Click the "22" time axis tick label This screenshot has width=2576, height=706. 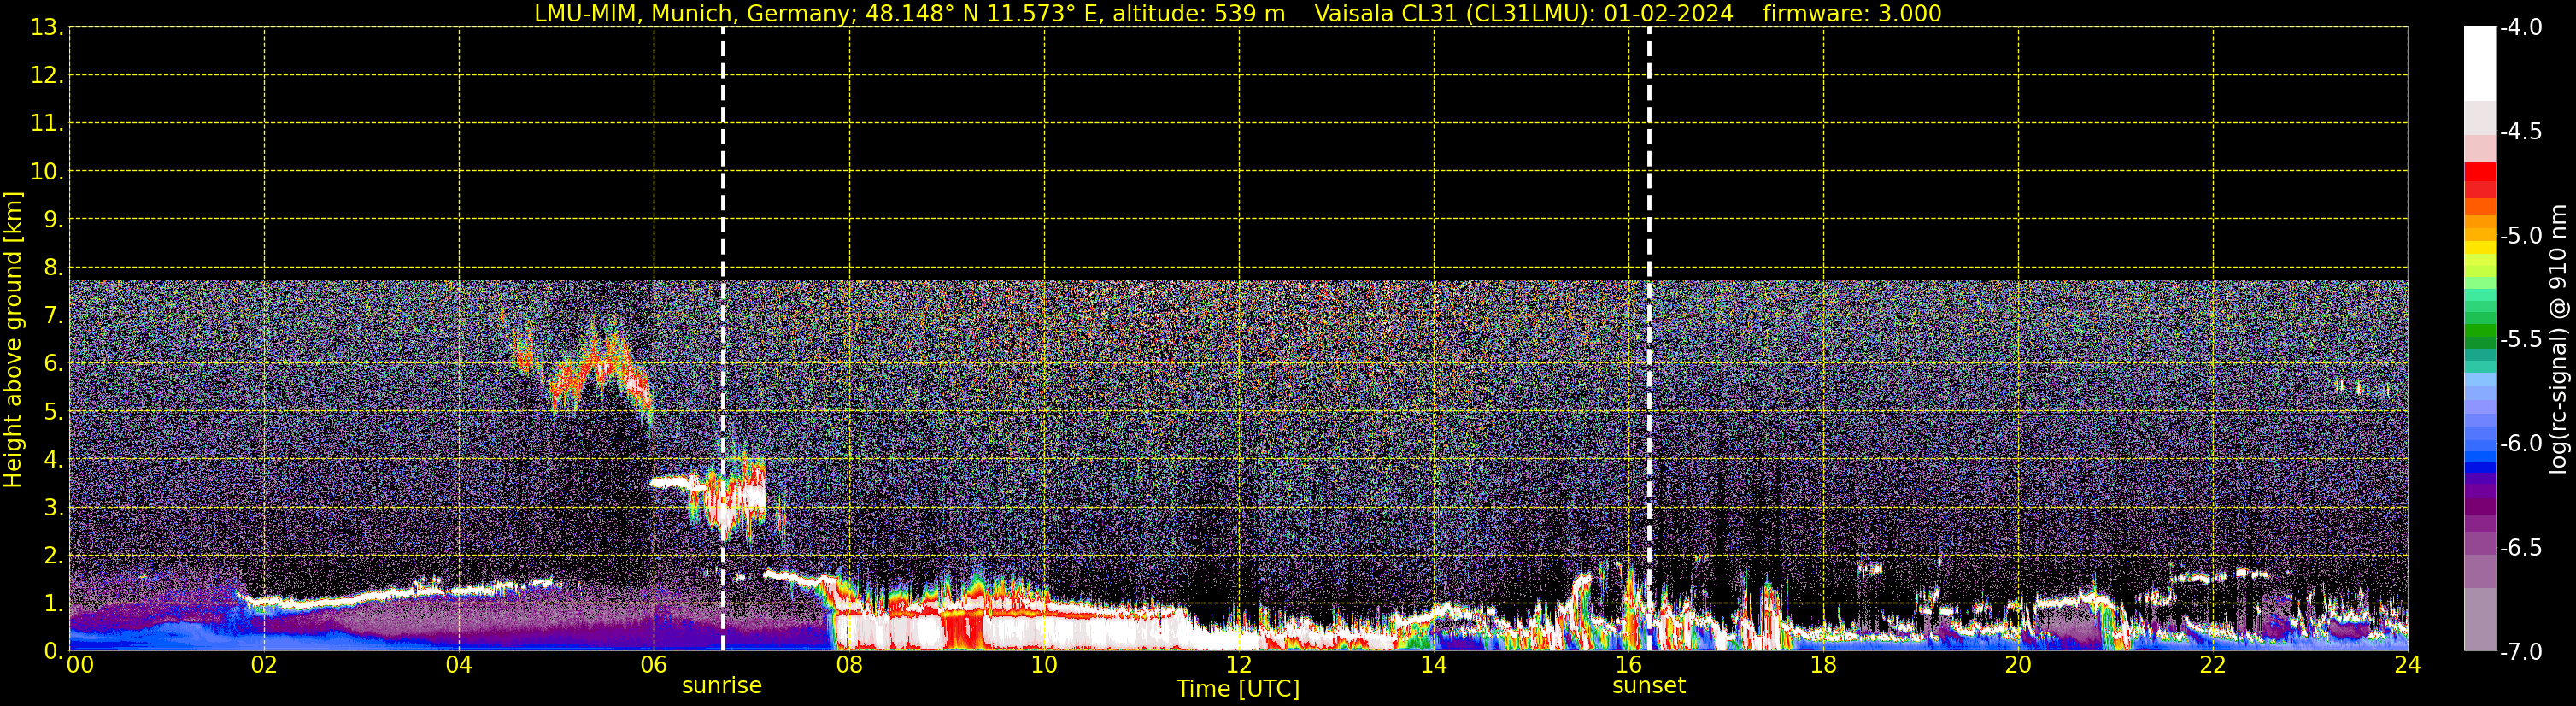(x=2213, y=666)
